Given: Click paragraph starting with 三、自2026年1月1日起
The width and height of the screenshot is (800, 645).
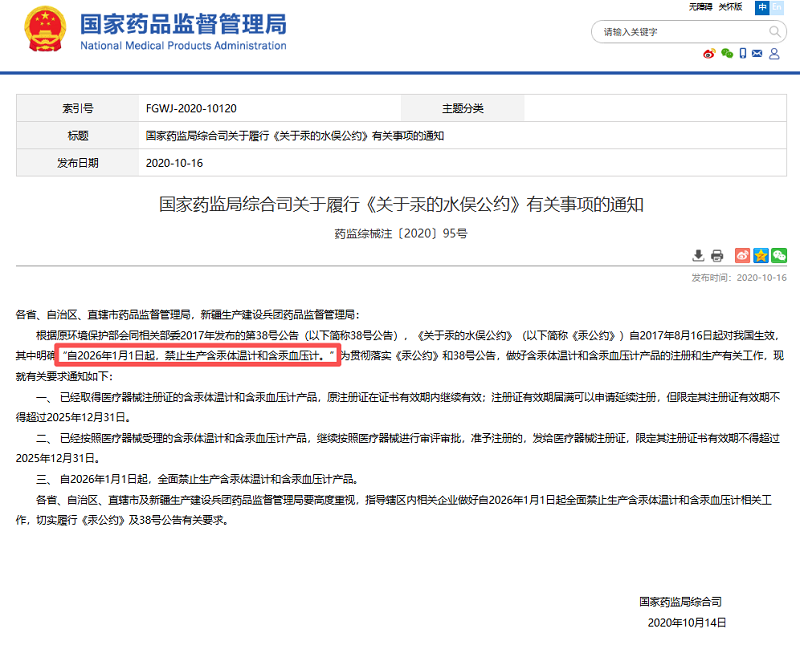Looking at the screenshot, I should coord(198,479).
